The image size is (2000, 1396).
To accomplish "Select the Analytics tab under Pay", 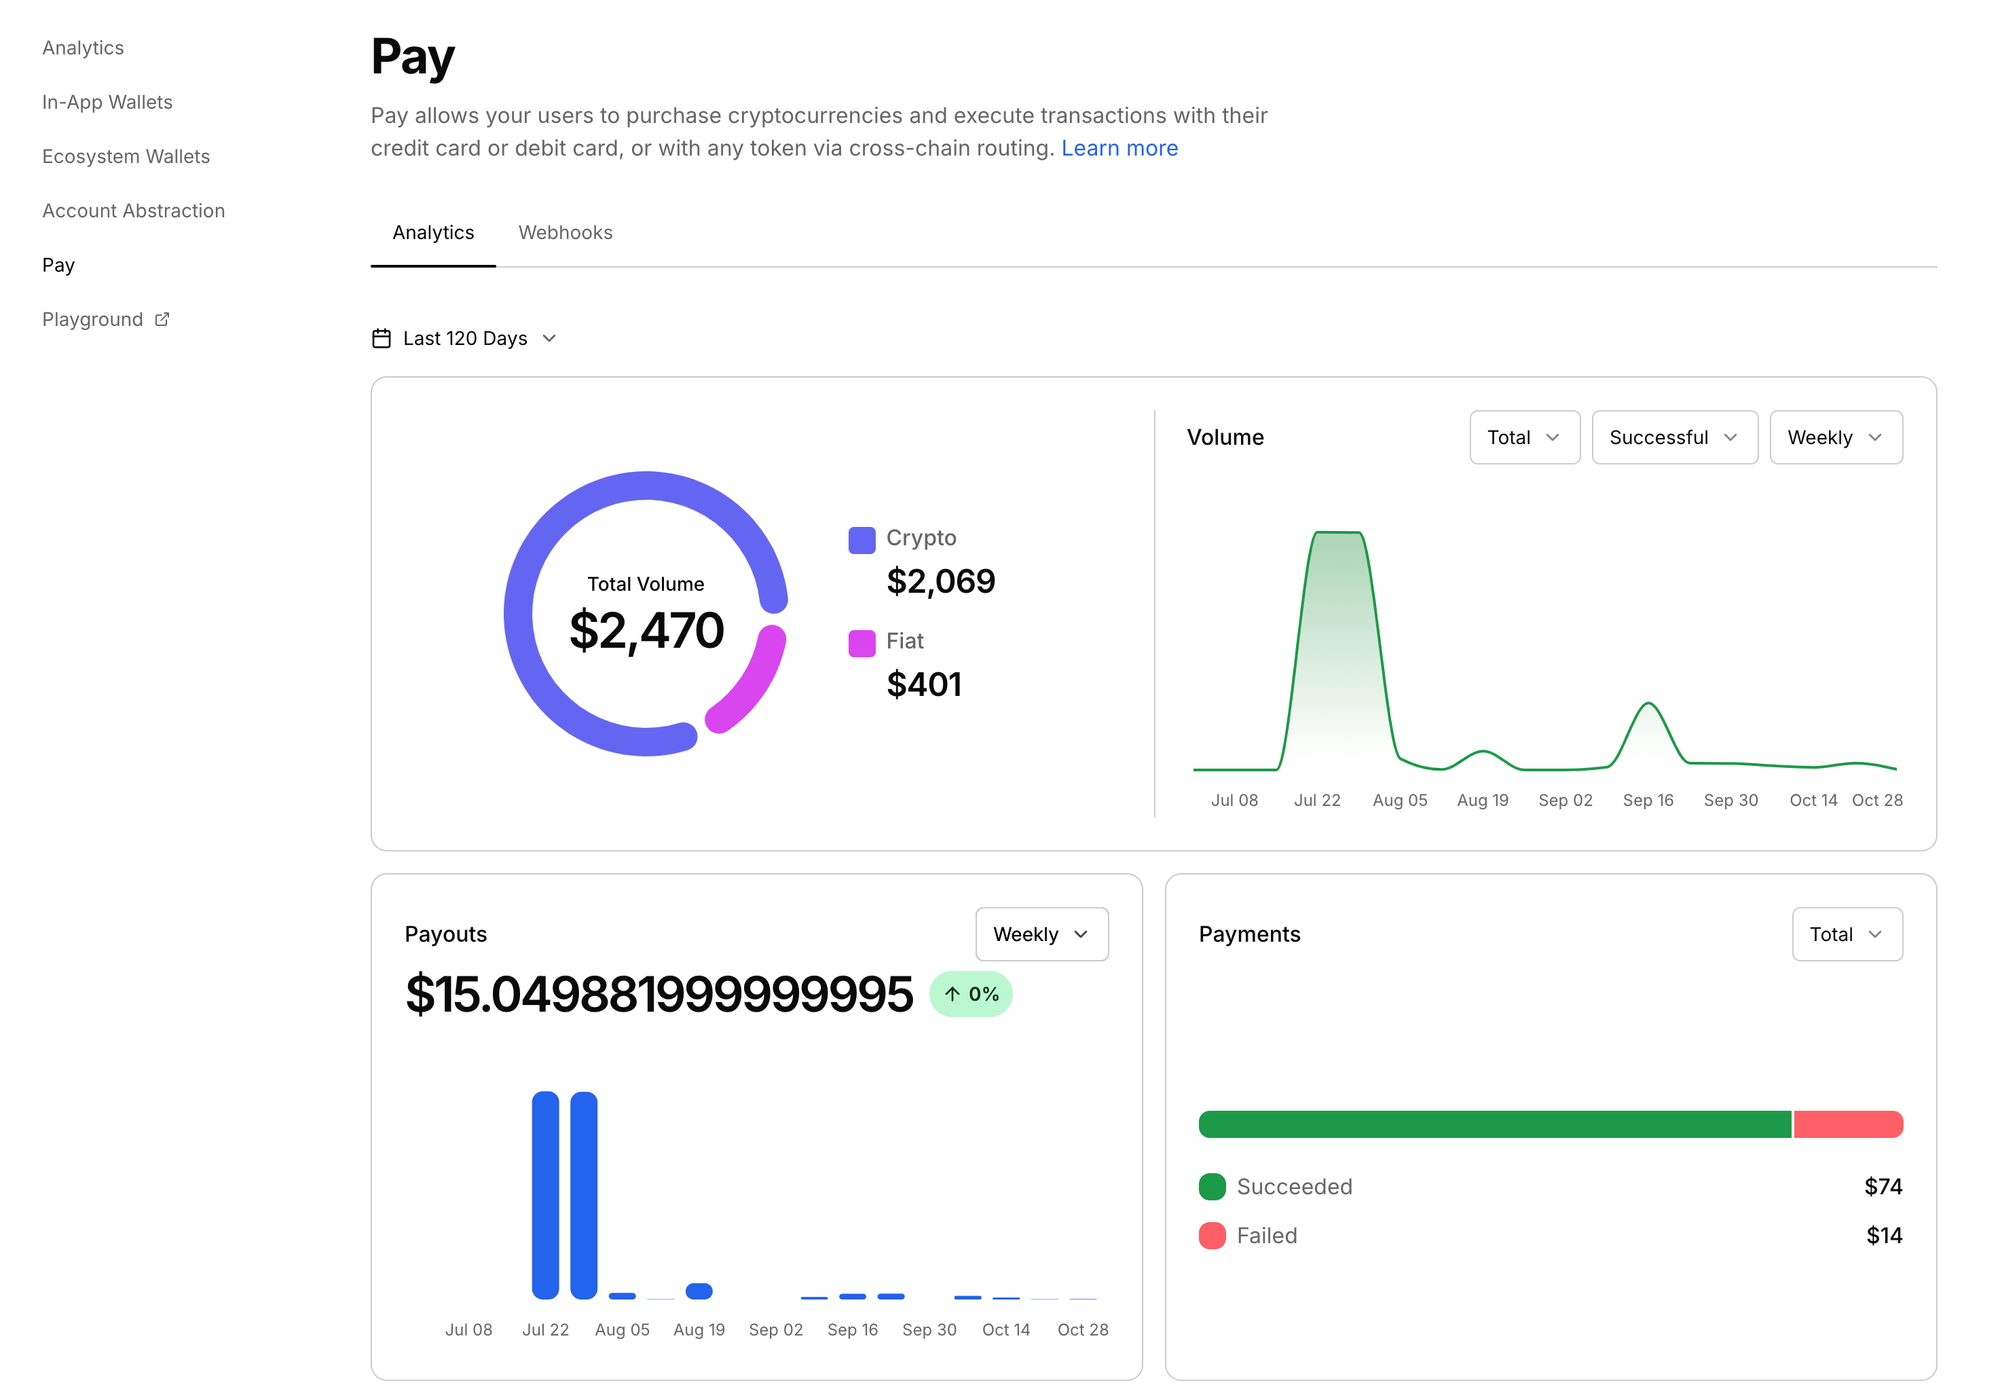I will point(433,232).
